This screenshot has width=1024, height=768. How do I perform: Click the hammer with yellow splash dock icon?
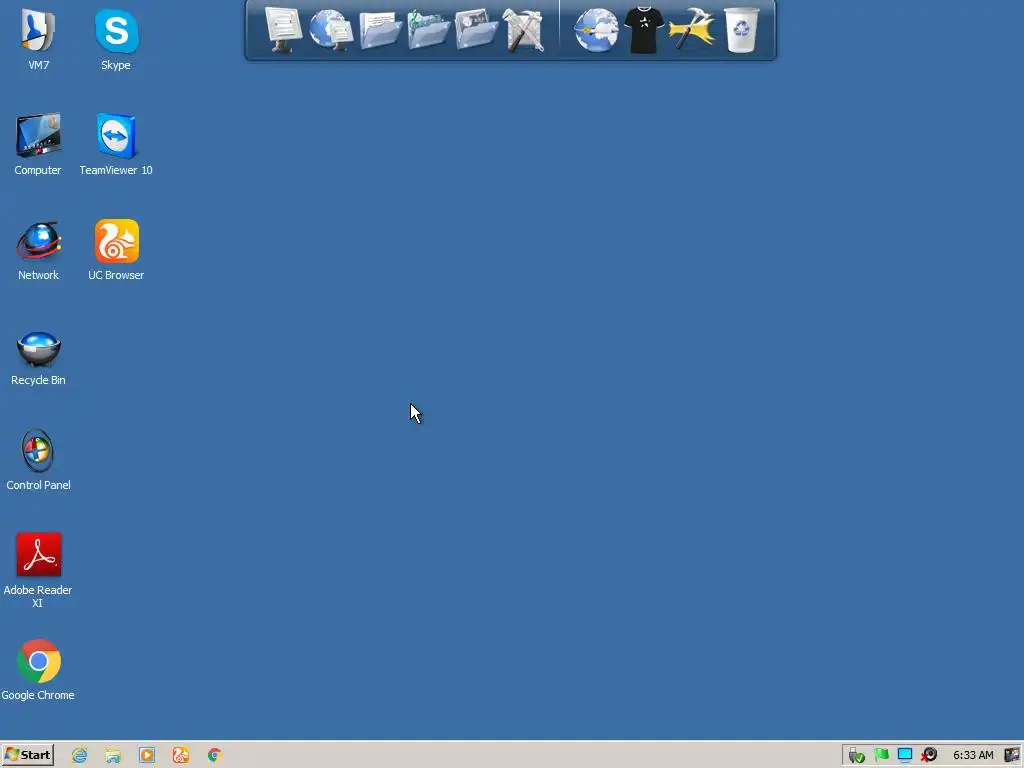pyautogui.click(x=692, y=29)
